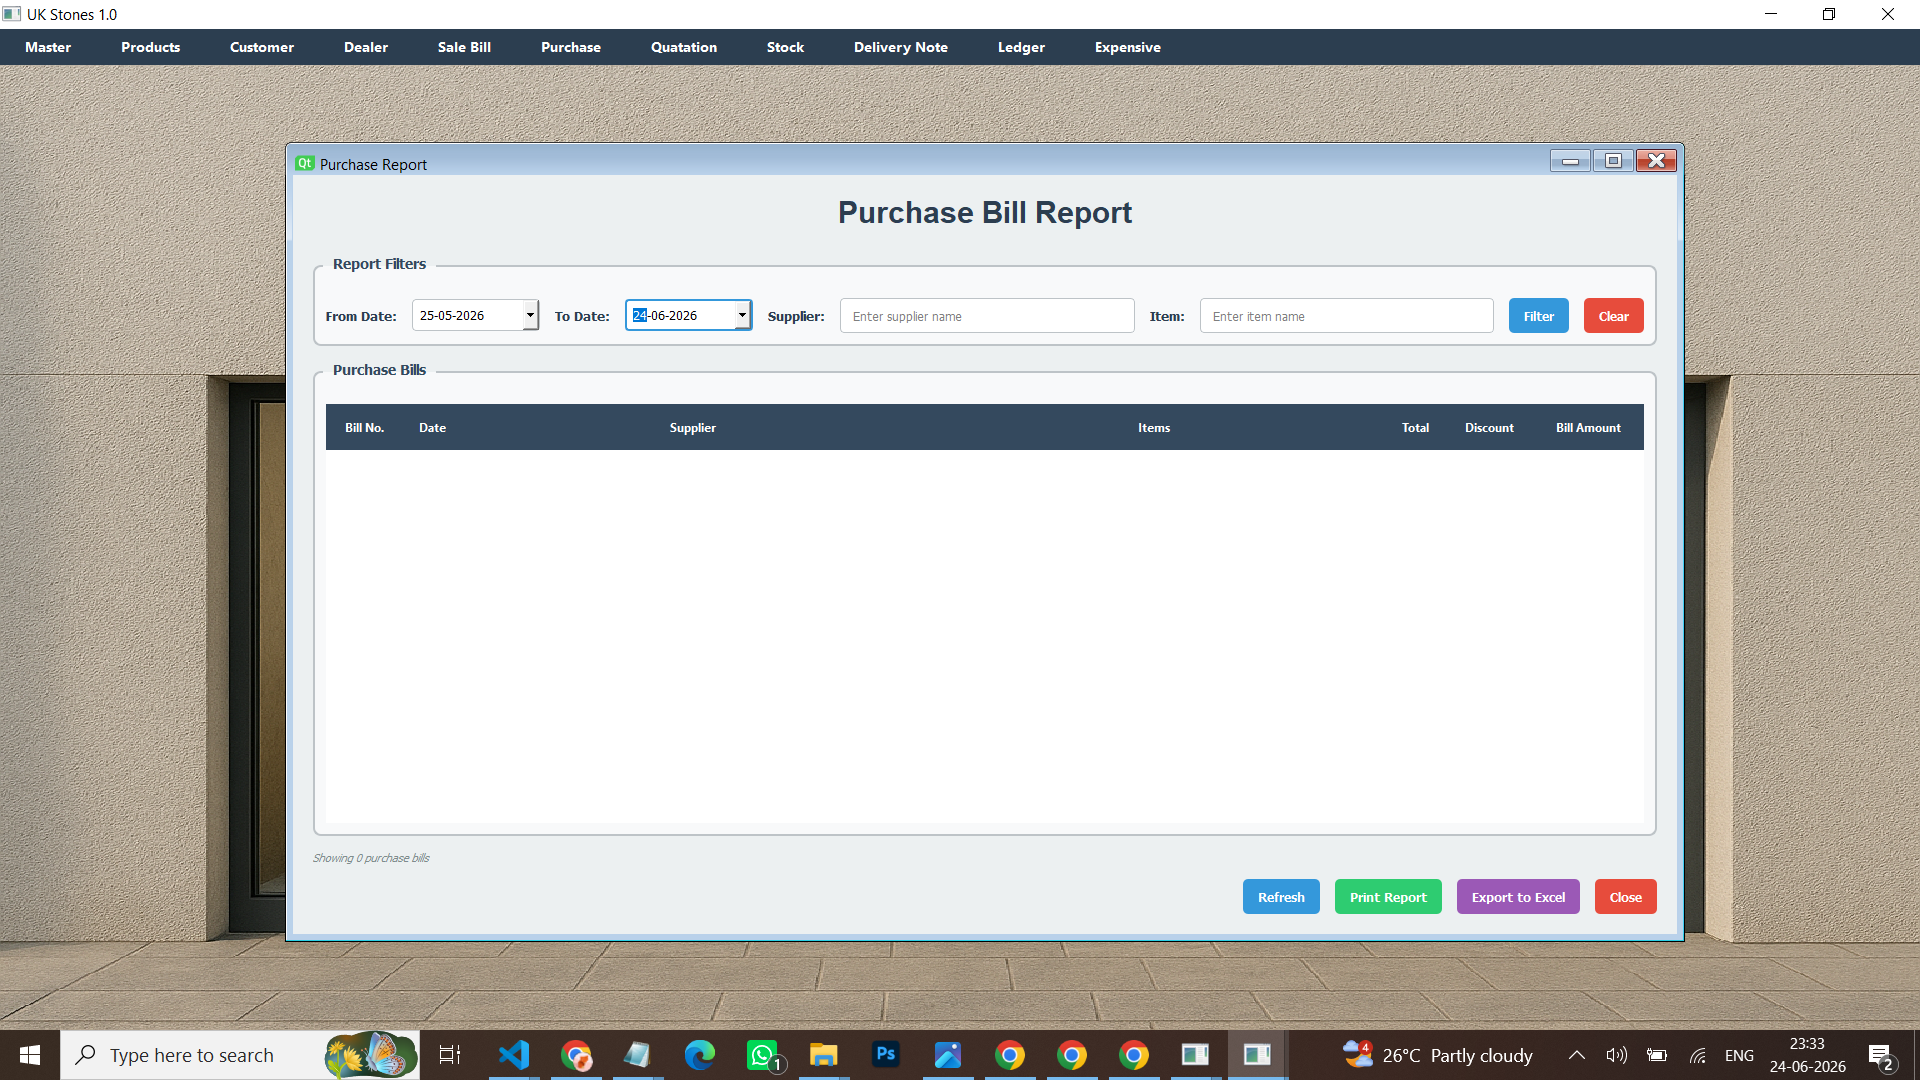Sort by Supplier column header
The image size is (1920, 1080).
tap(692, 427)
